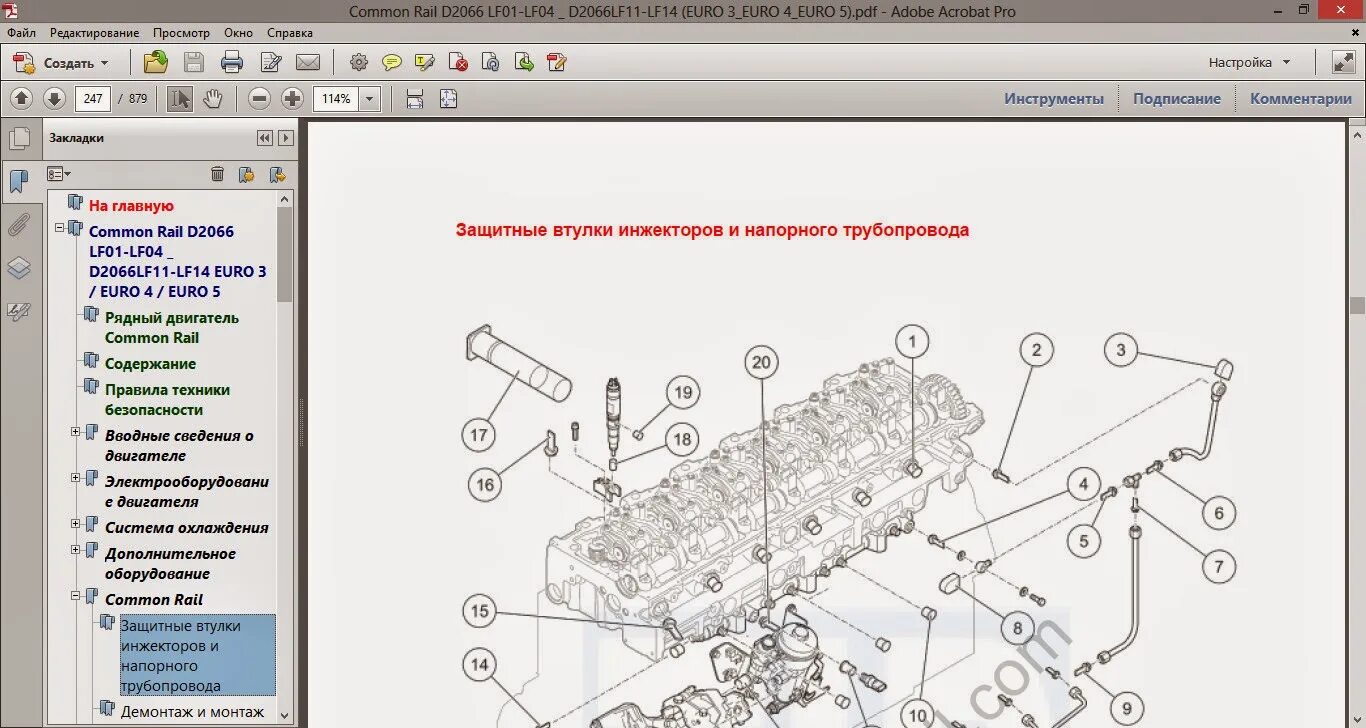Viewport: 1366px width, 728px height.
Task: Create a new bookmark icon
Action: pyautogui.click(x=246, y=174)
